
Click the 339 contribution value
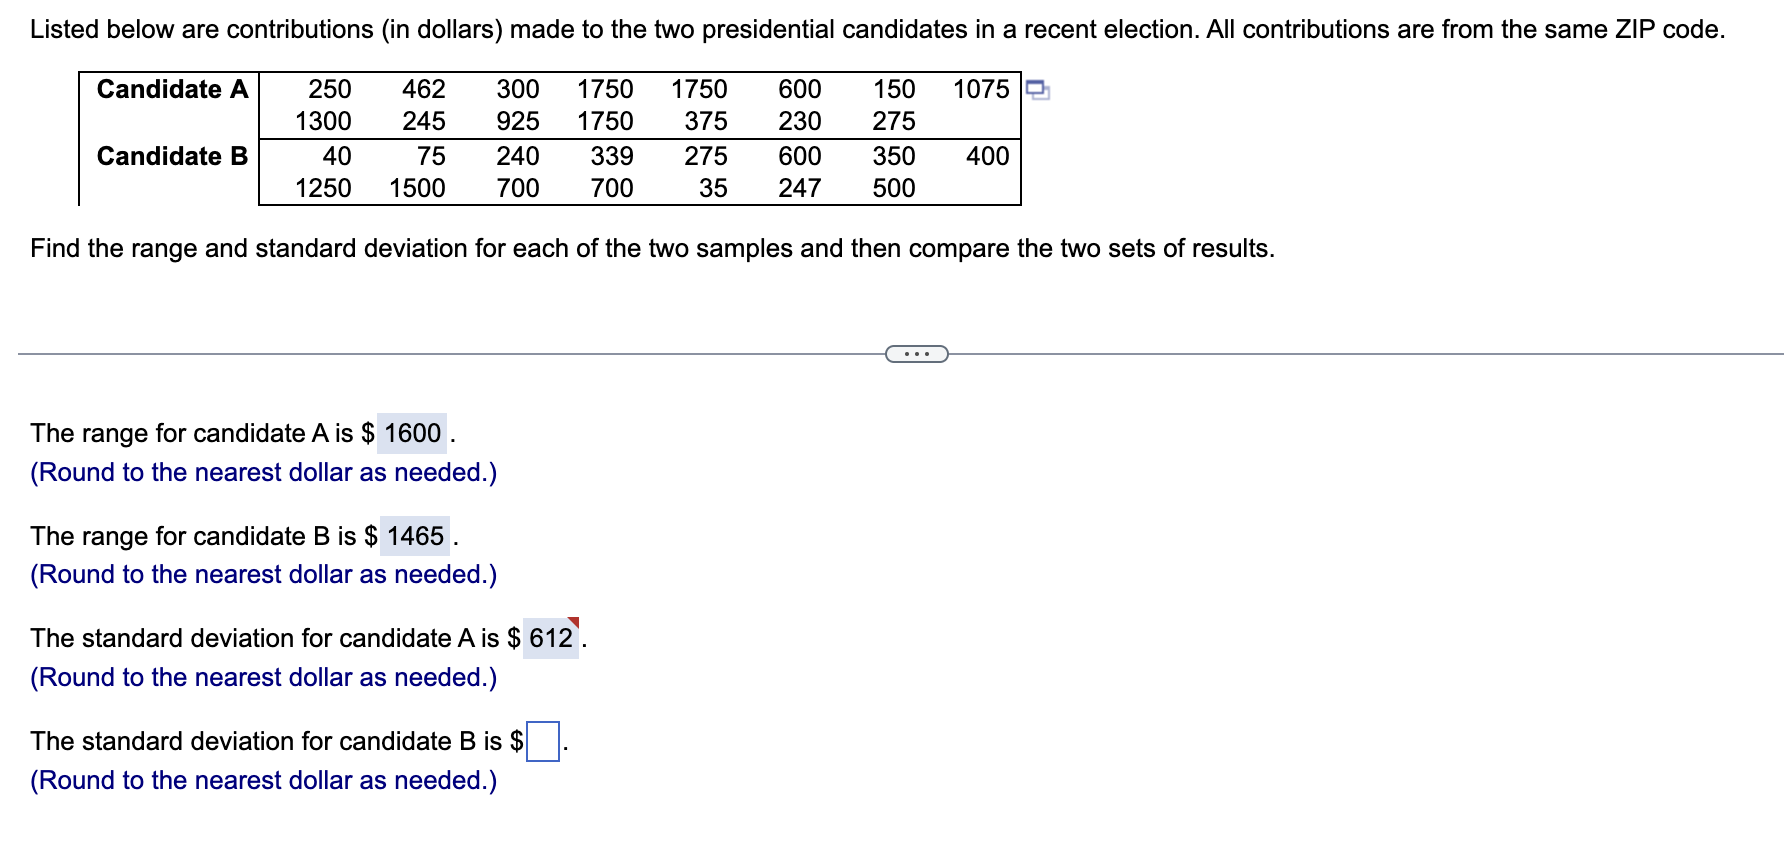[x=612, y=156]
